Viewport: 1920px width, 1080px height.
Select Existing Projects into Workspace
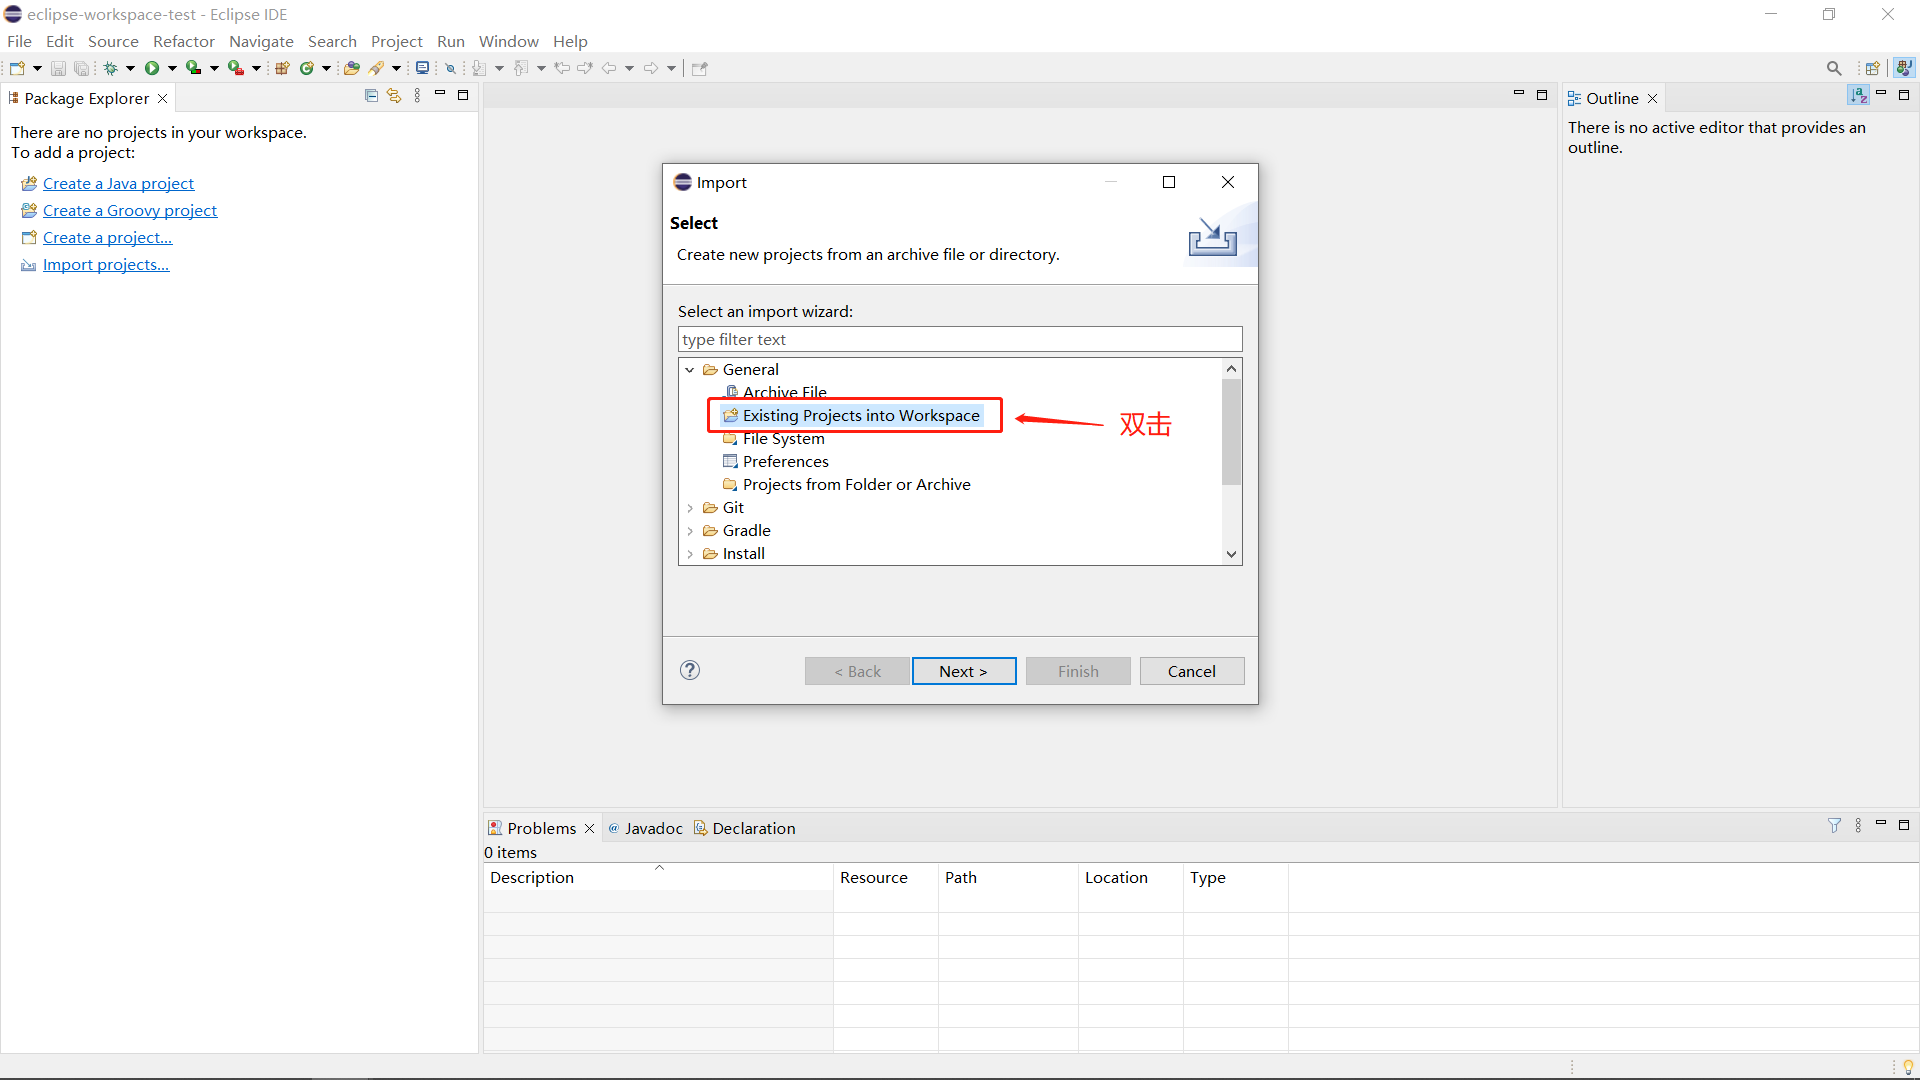point(851,415)
